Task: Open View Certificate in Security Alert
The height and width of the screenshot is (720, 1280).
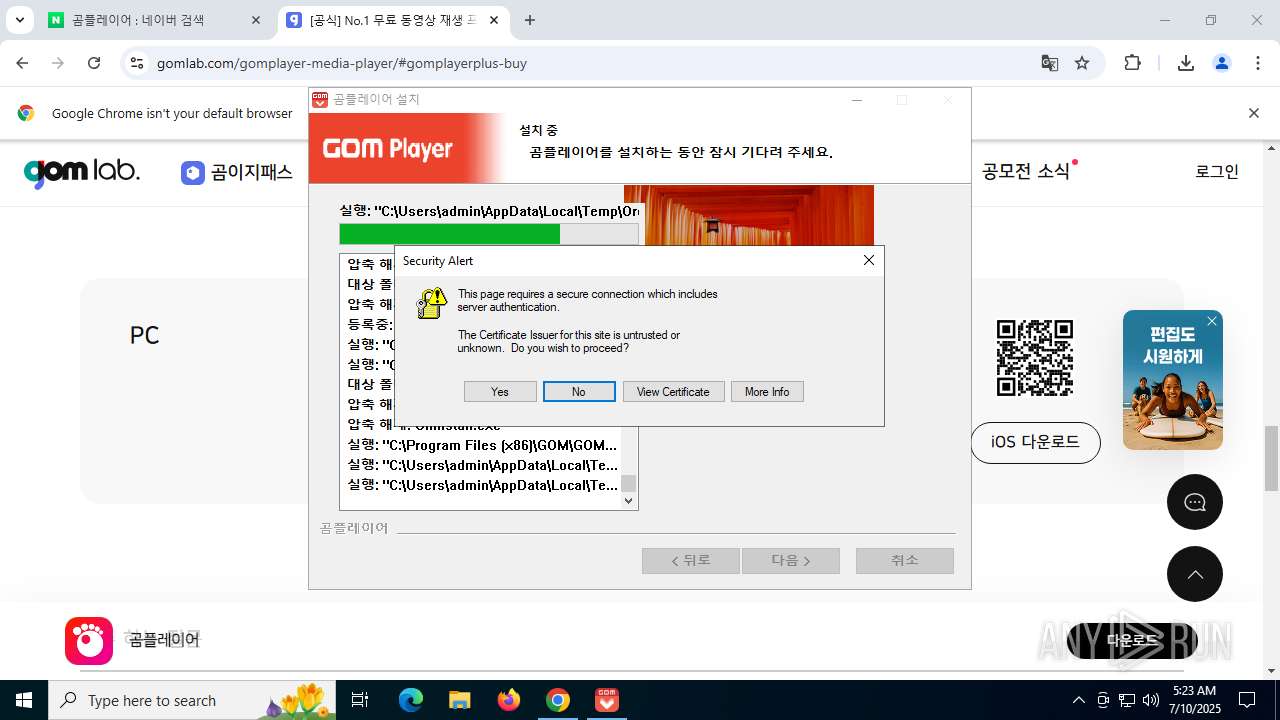Action: (x=673, y=392)
